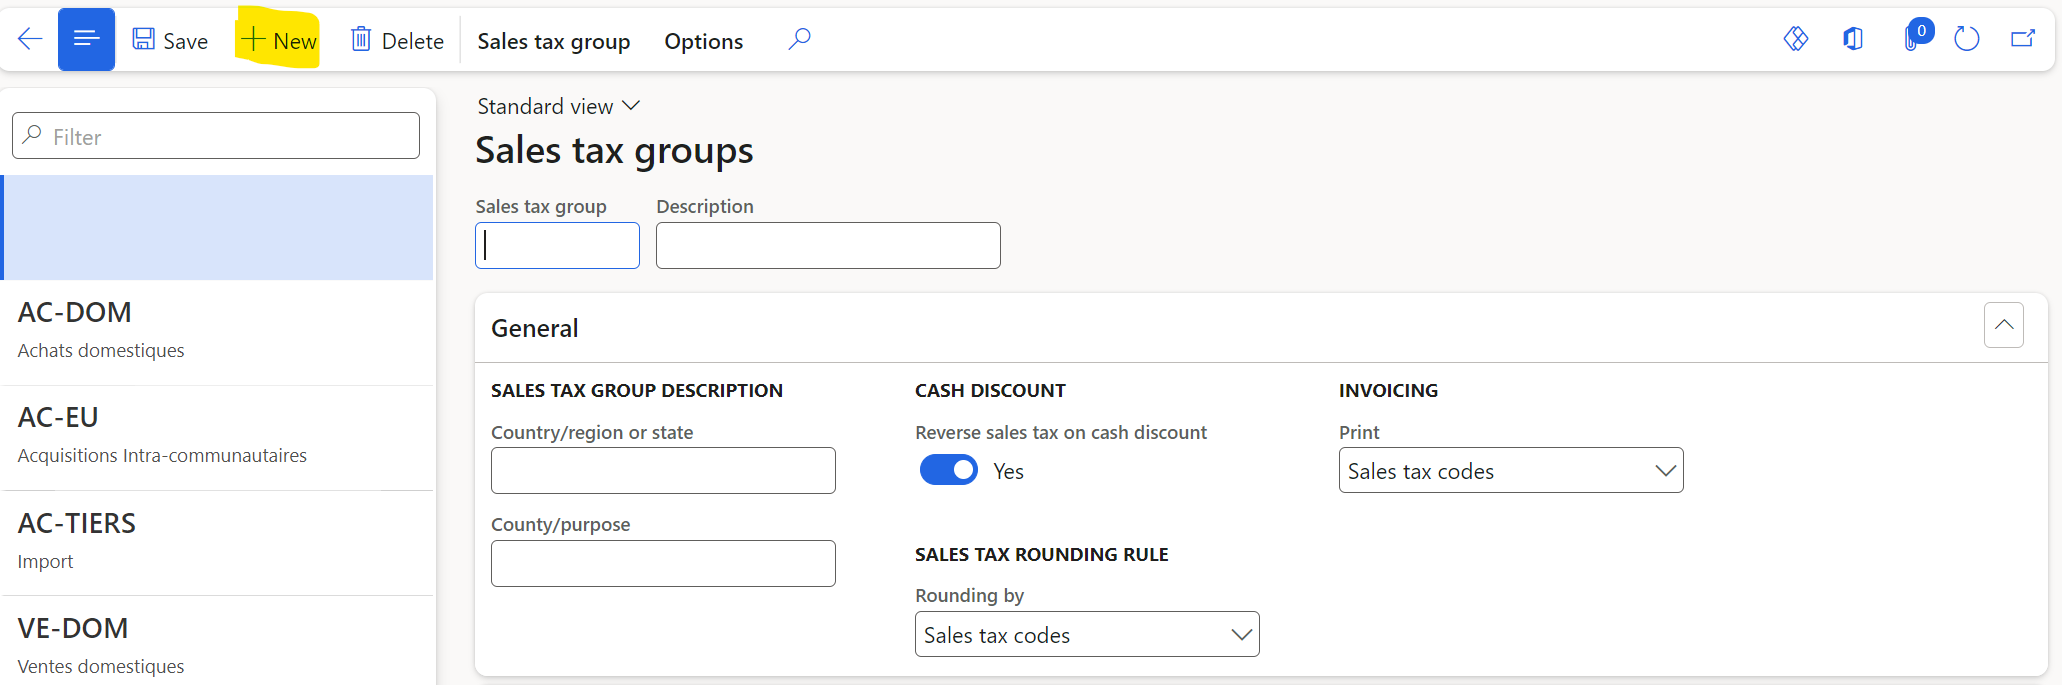Click the County/purpose field
The image size is (2062, 685).
pyautogui.click(x=663, y=563)
